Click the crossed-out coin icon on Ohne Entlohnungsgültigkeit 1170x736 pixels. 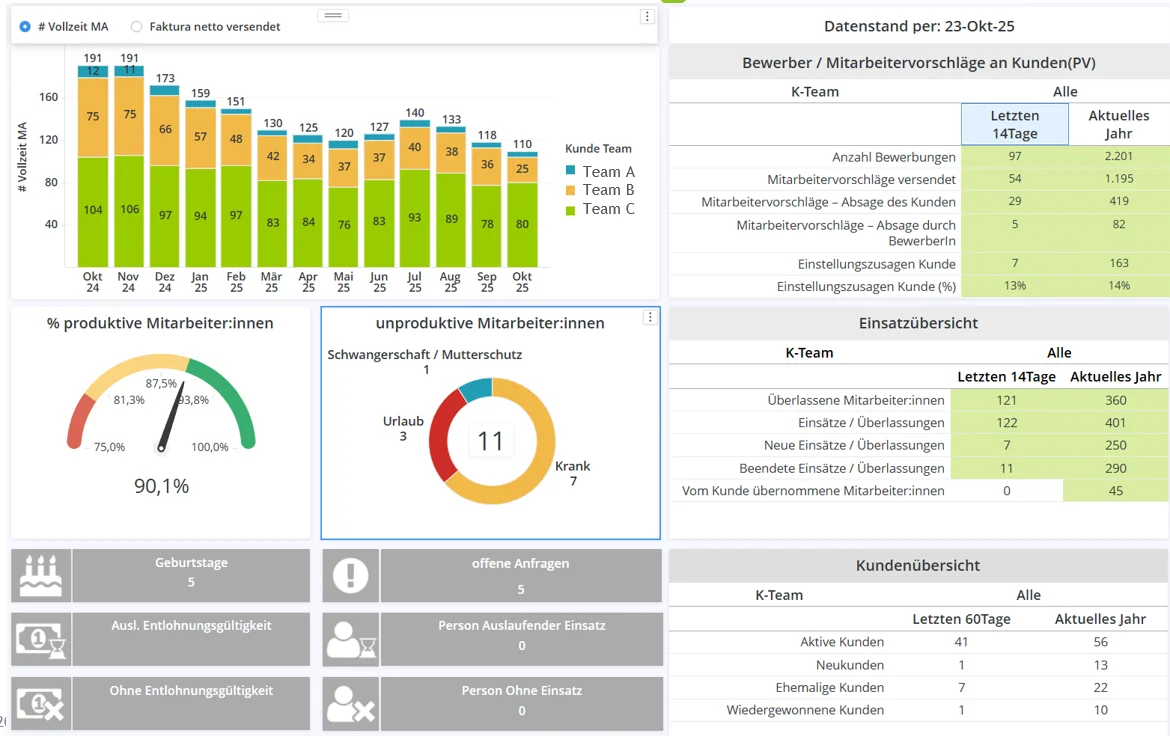coord(40,703)
